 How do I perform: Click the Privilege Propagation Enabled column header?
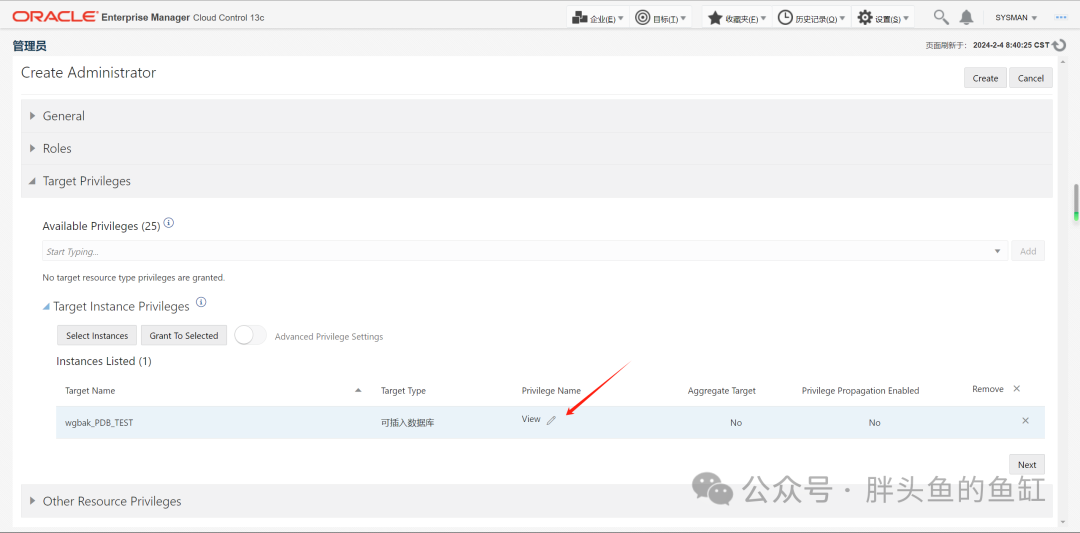pyautogui.click(x=860, y=390)
